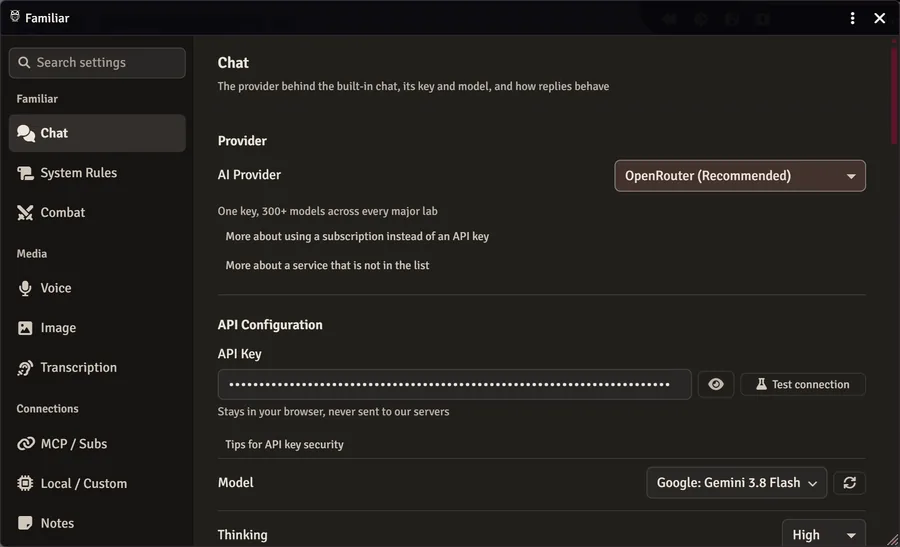Click the Local / Custom chip icon
This screenshot has height=547, width=900.
point(25,483)
